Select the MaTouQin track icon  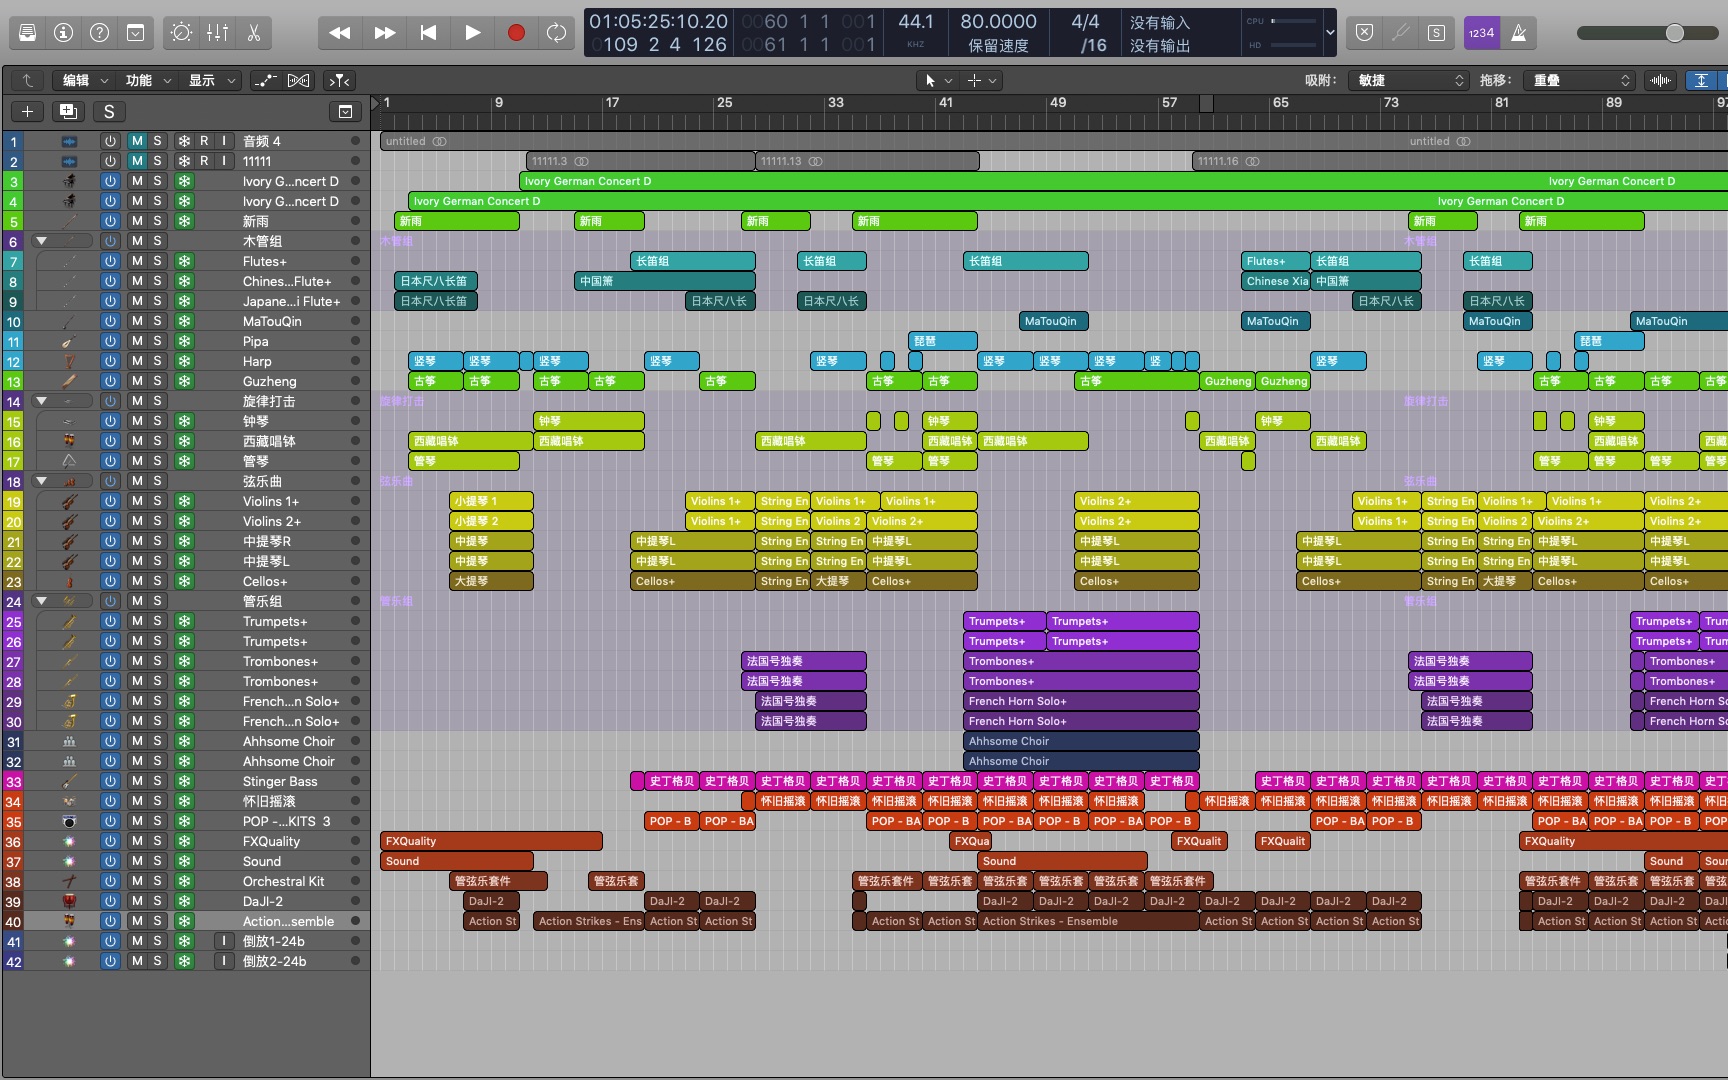tap(69, 321)
